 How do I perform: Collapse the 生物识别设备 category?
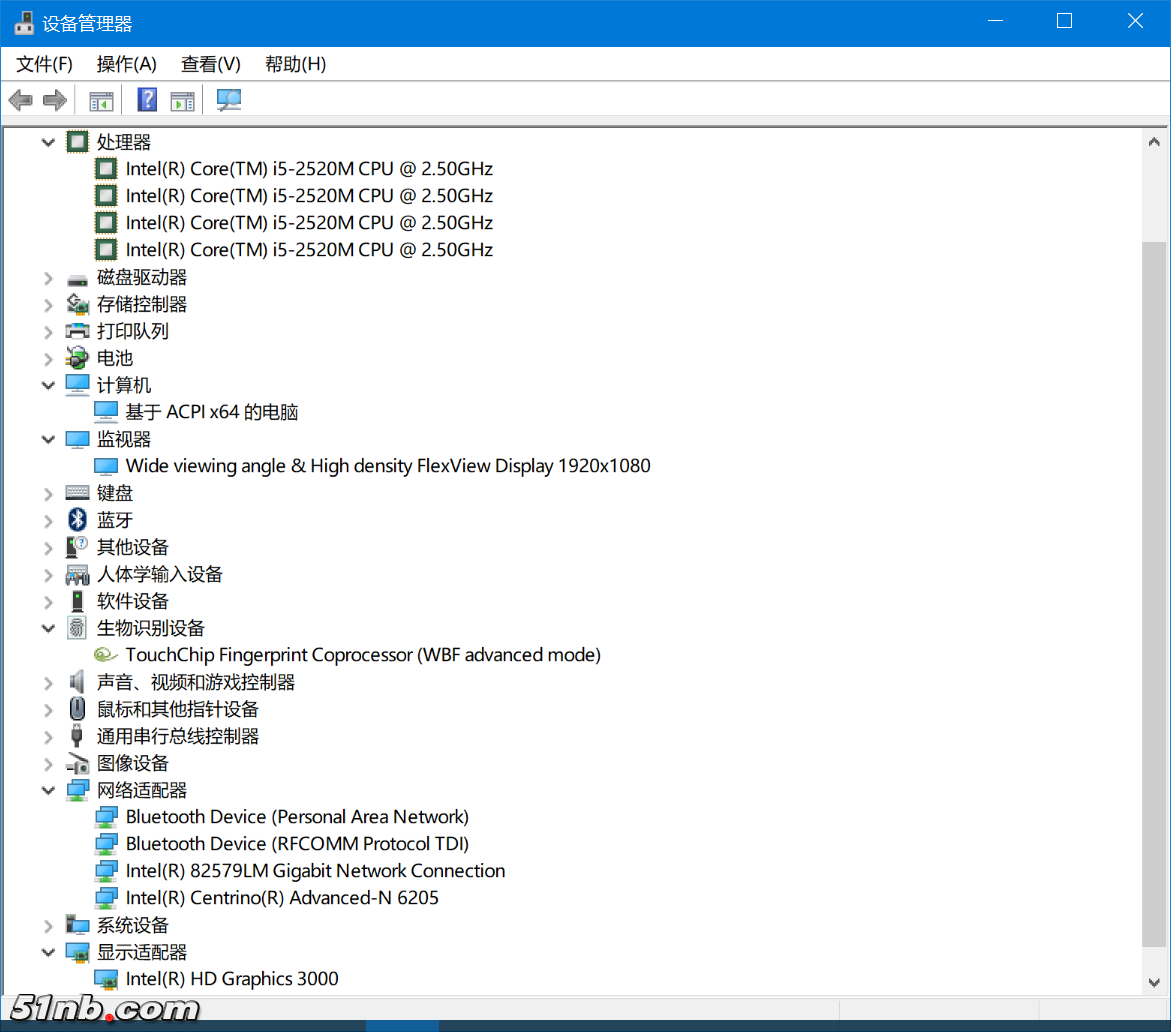pos(48,628)
